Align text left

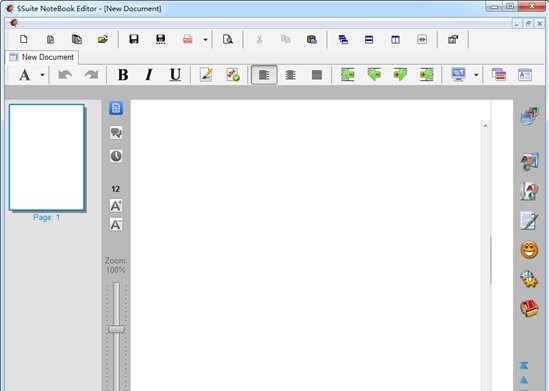coord(264,75)
